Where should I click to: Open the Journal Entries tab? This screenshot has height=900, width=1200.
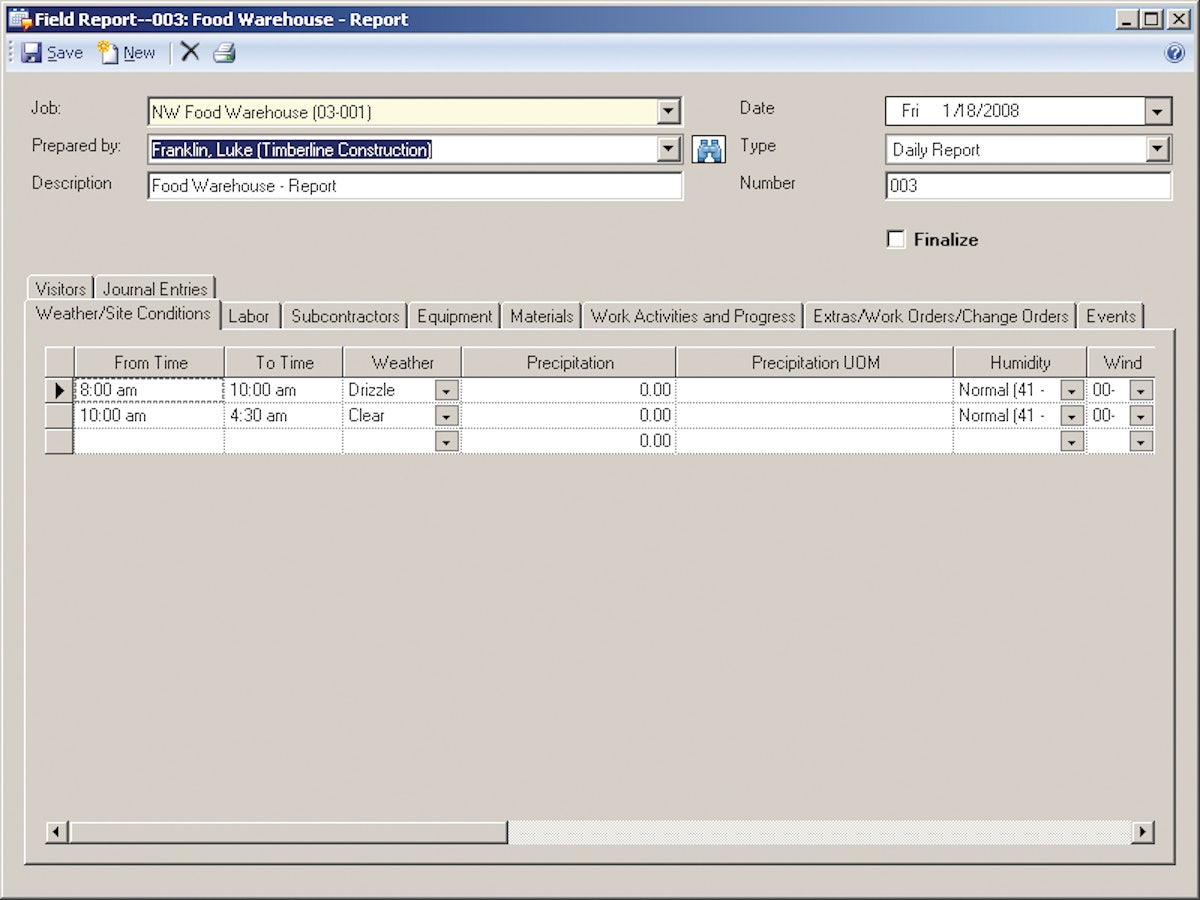coord(155,288)
